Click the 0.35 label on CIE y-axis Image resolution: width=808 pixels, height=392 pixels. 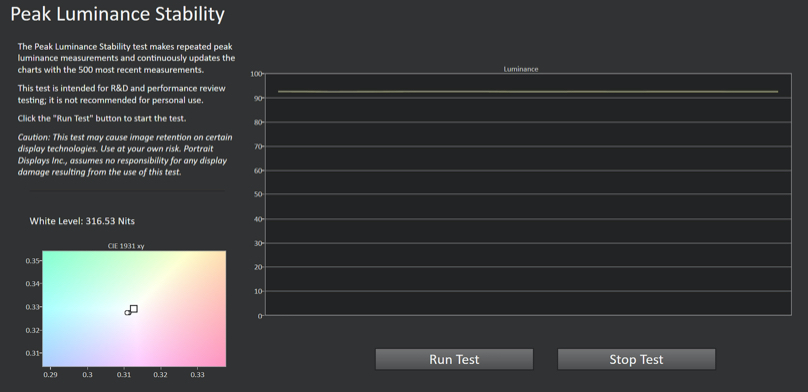[x=32, y=261]
